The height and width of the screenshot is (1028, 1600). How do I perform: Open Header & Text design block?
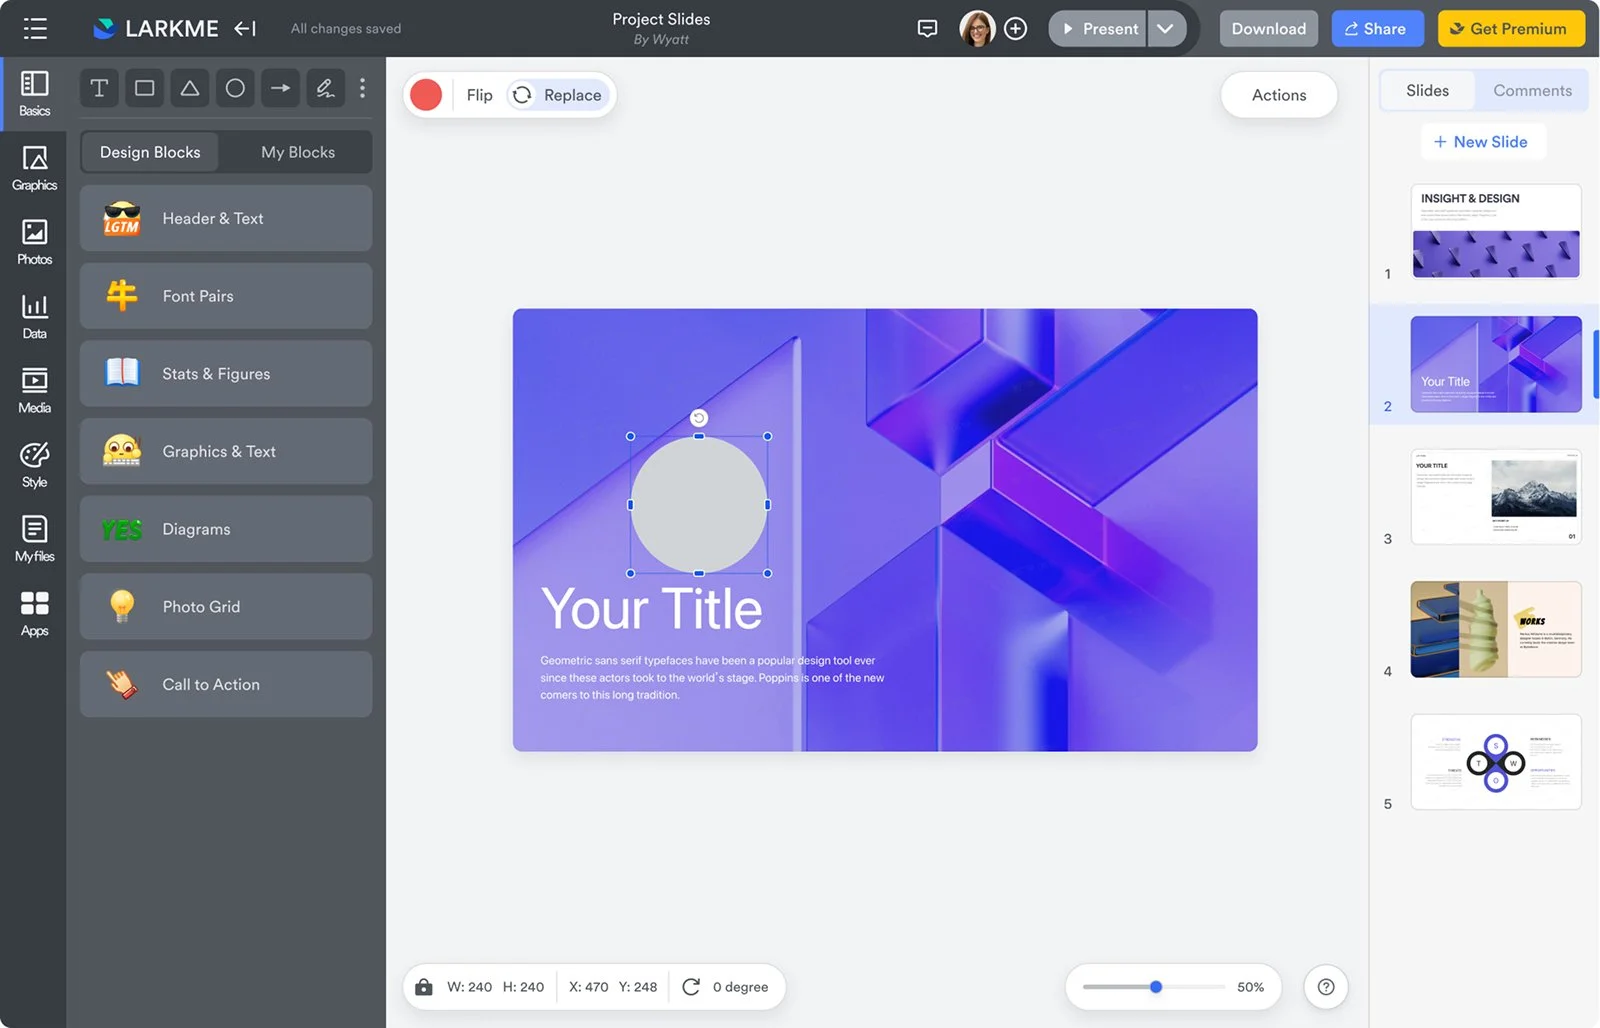click(226, 218)
